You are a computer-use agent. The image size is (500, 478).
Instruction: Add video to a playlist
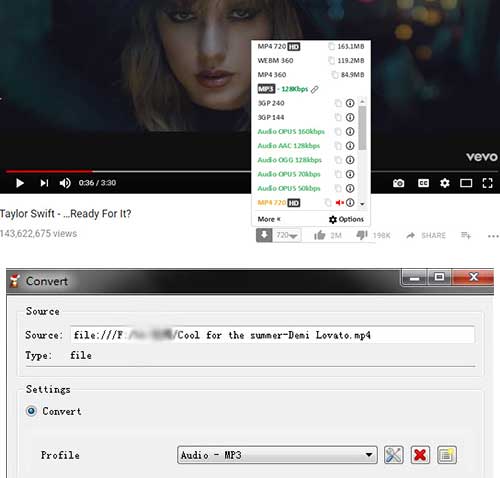[x=466, y=236]
